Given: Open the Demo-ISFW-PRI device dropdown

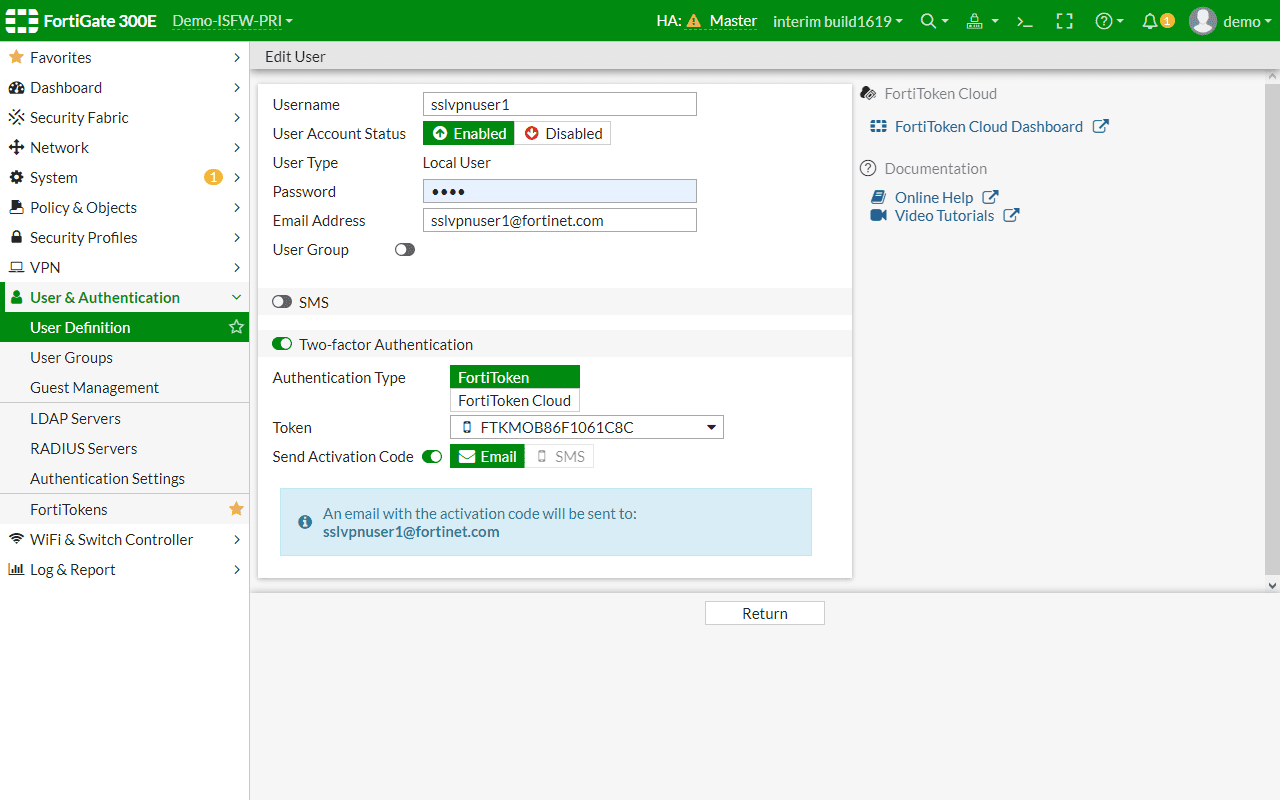Looking at the screenshot, I should [x=233, y=21].
